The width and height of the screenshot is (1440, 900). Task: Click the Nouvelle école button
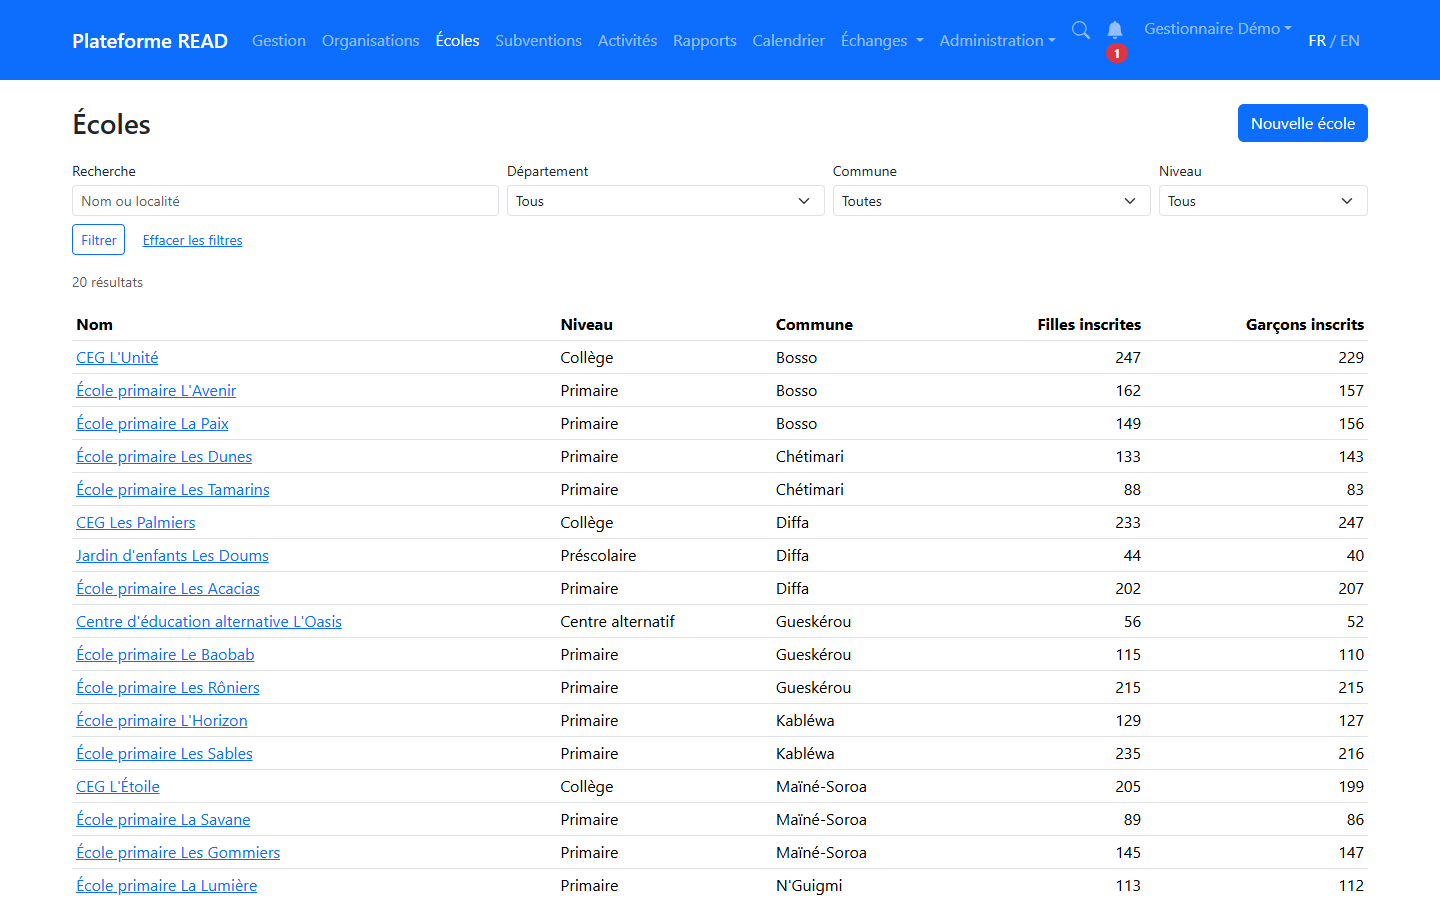(1303, 123)
